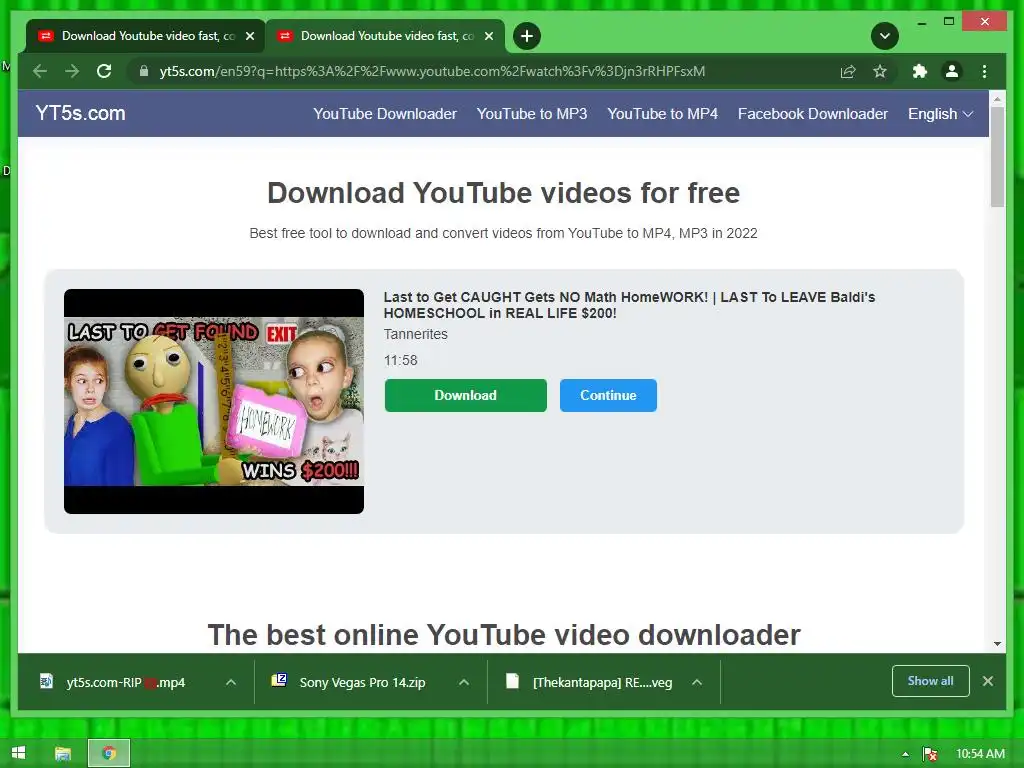Go back with the browser back arrow
Viewport: 1024px width, 768px height.
(40, 71)
